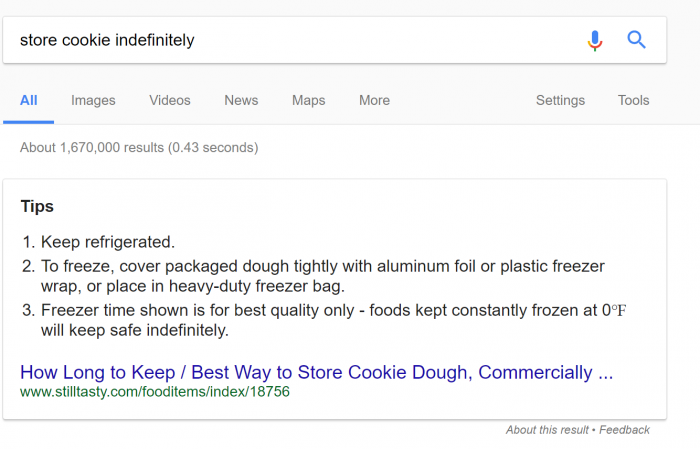700x449 pixels.
Task: Open 'About this result' link
Action: tap(547, 430)
